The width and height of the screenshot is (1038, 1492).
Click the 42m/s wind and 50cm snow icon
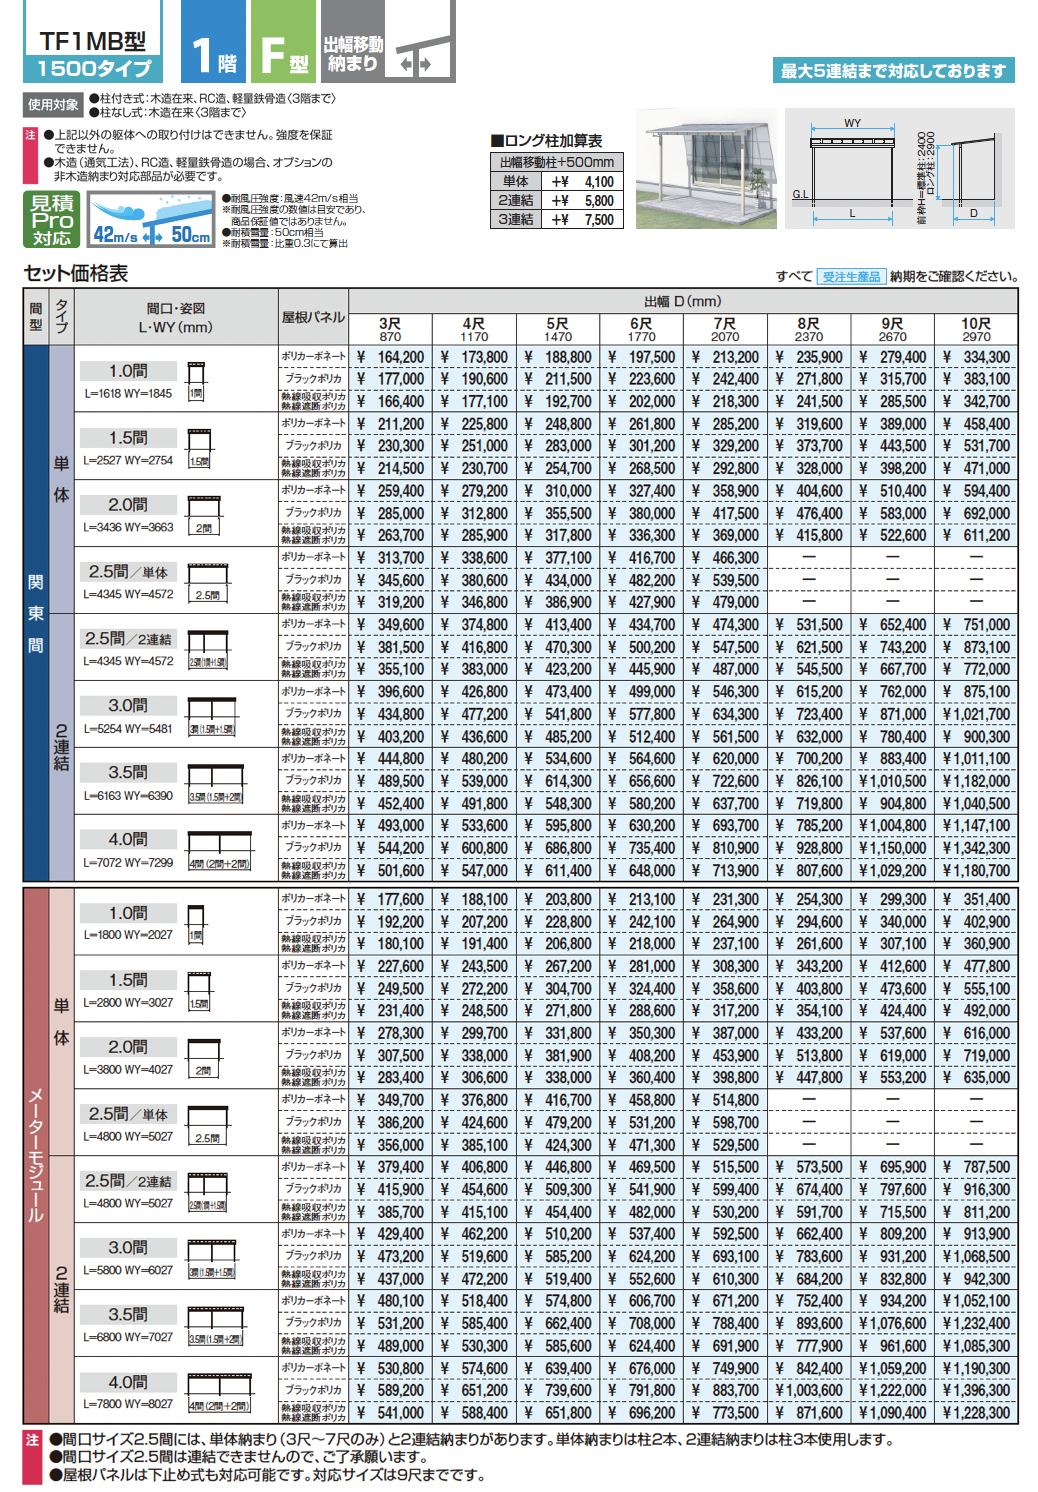(151, 220)
